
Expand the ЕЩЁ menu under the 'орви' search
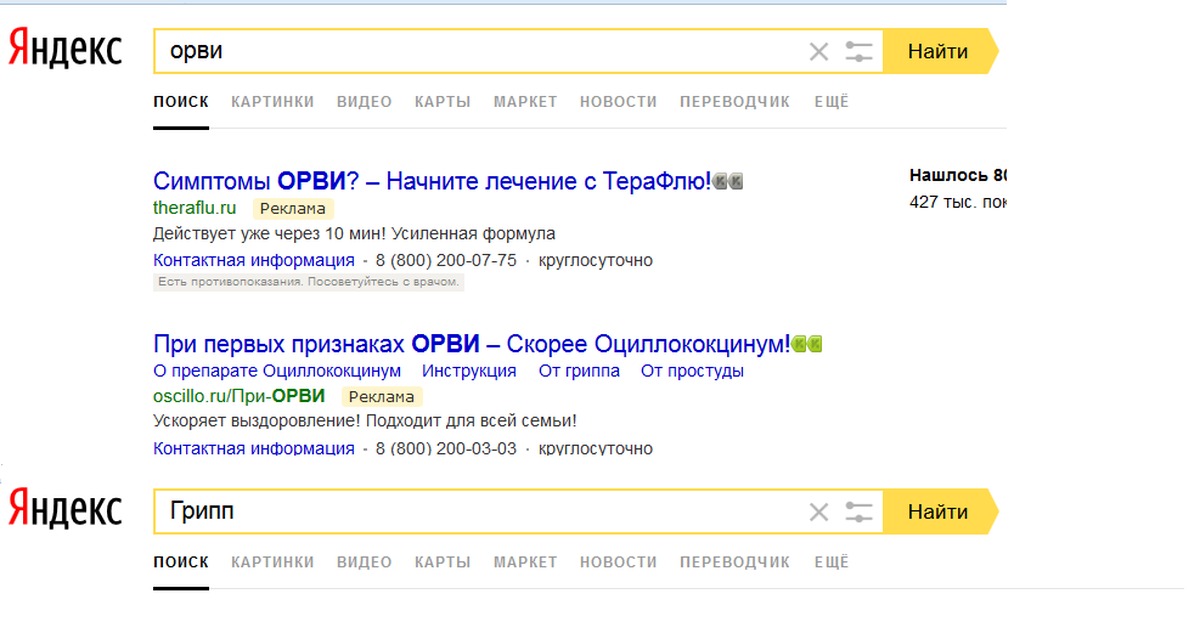point(830,102)
